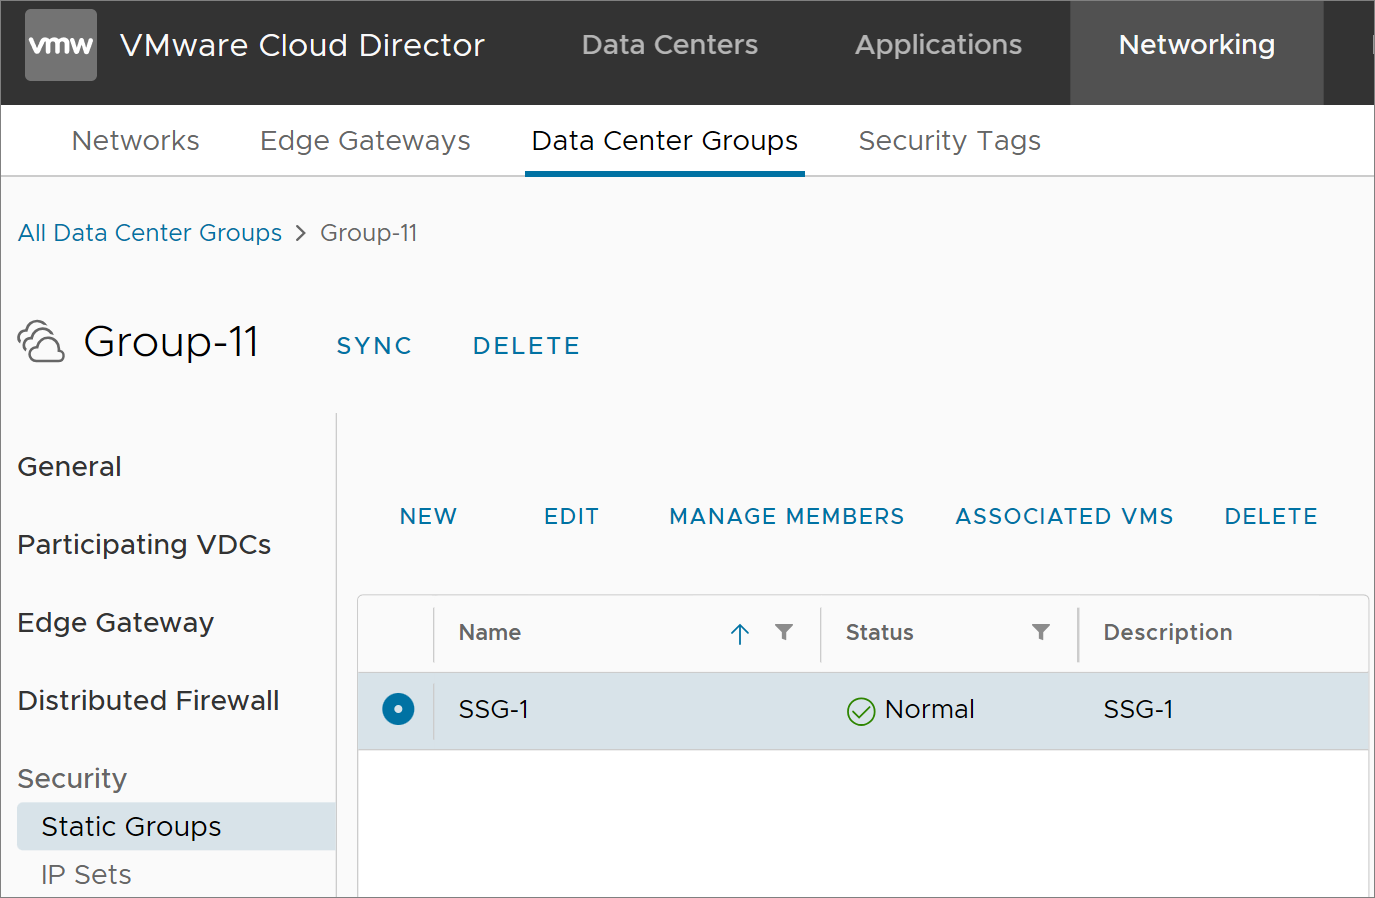Screen dimensions: 1375x898
Task: Open Distributed Firewall in the side navigation
Action: tap(149, 701)
